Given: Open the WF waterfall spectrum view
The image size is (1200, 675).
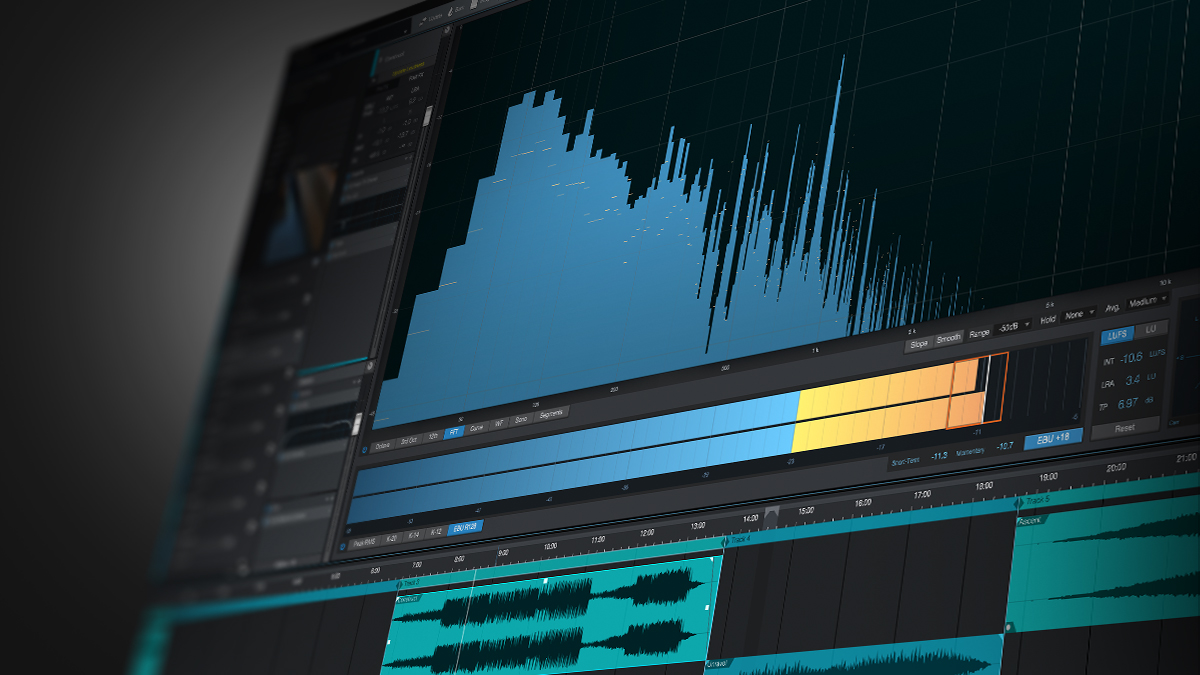Looking at the screenshot, I should tap(500, 424).
